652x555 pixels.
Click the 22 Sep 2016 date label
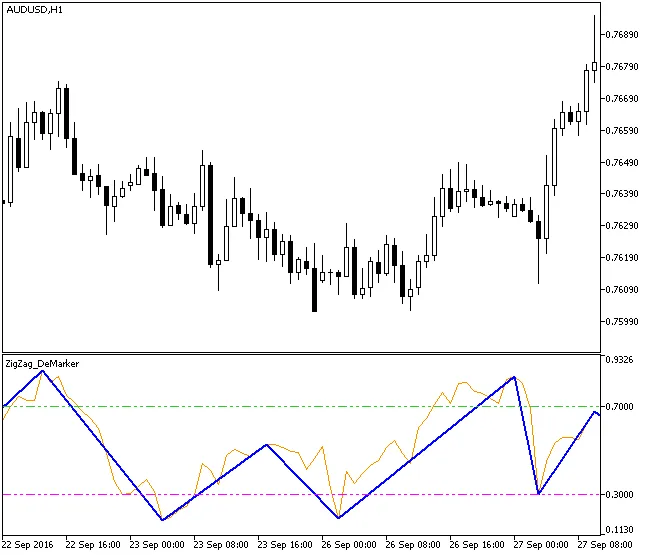[28, 545]
